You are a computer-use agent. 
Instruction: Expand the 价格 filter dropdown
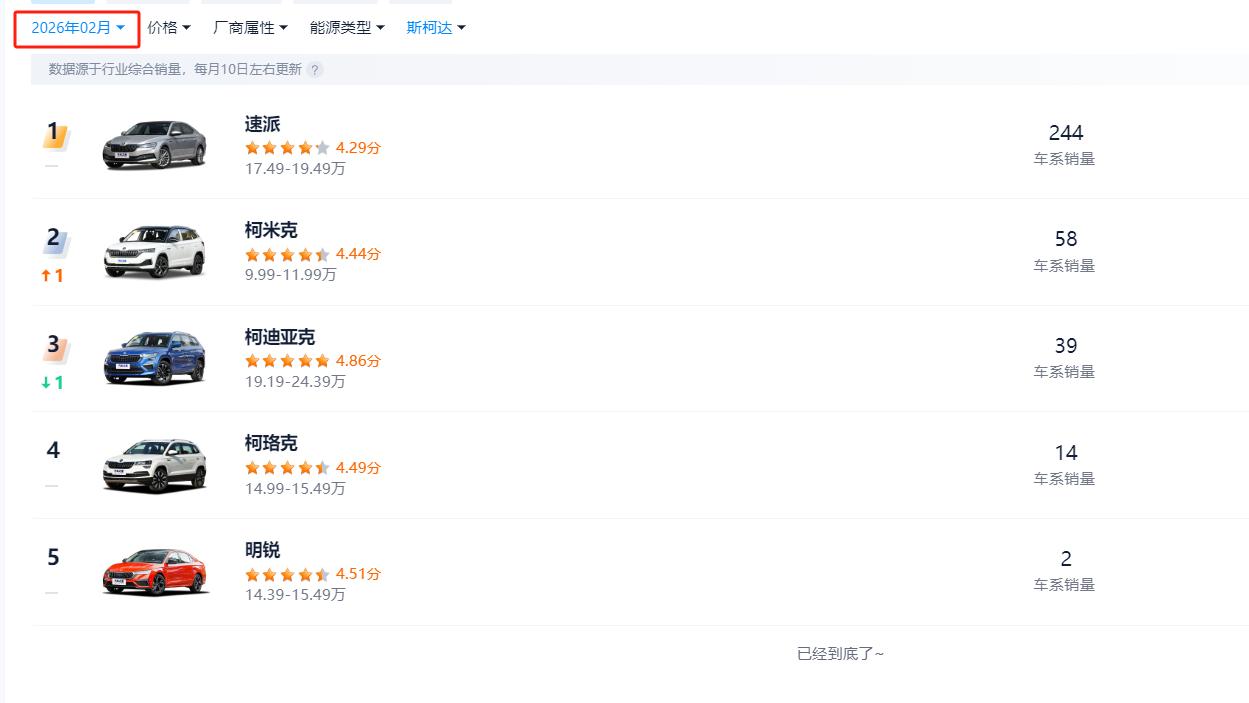click(x=169, y=28)
